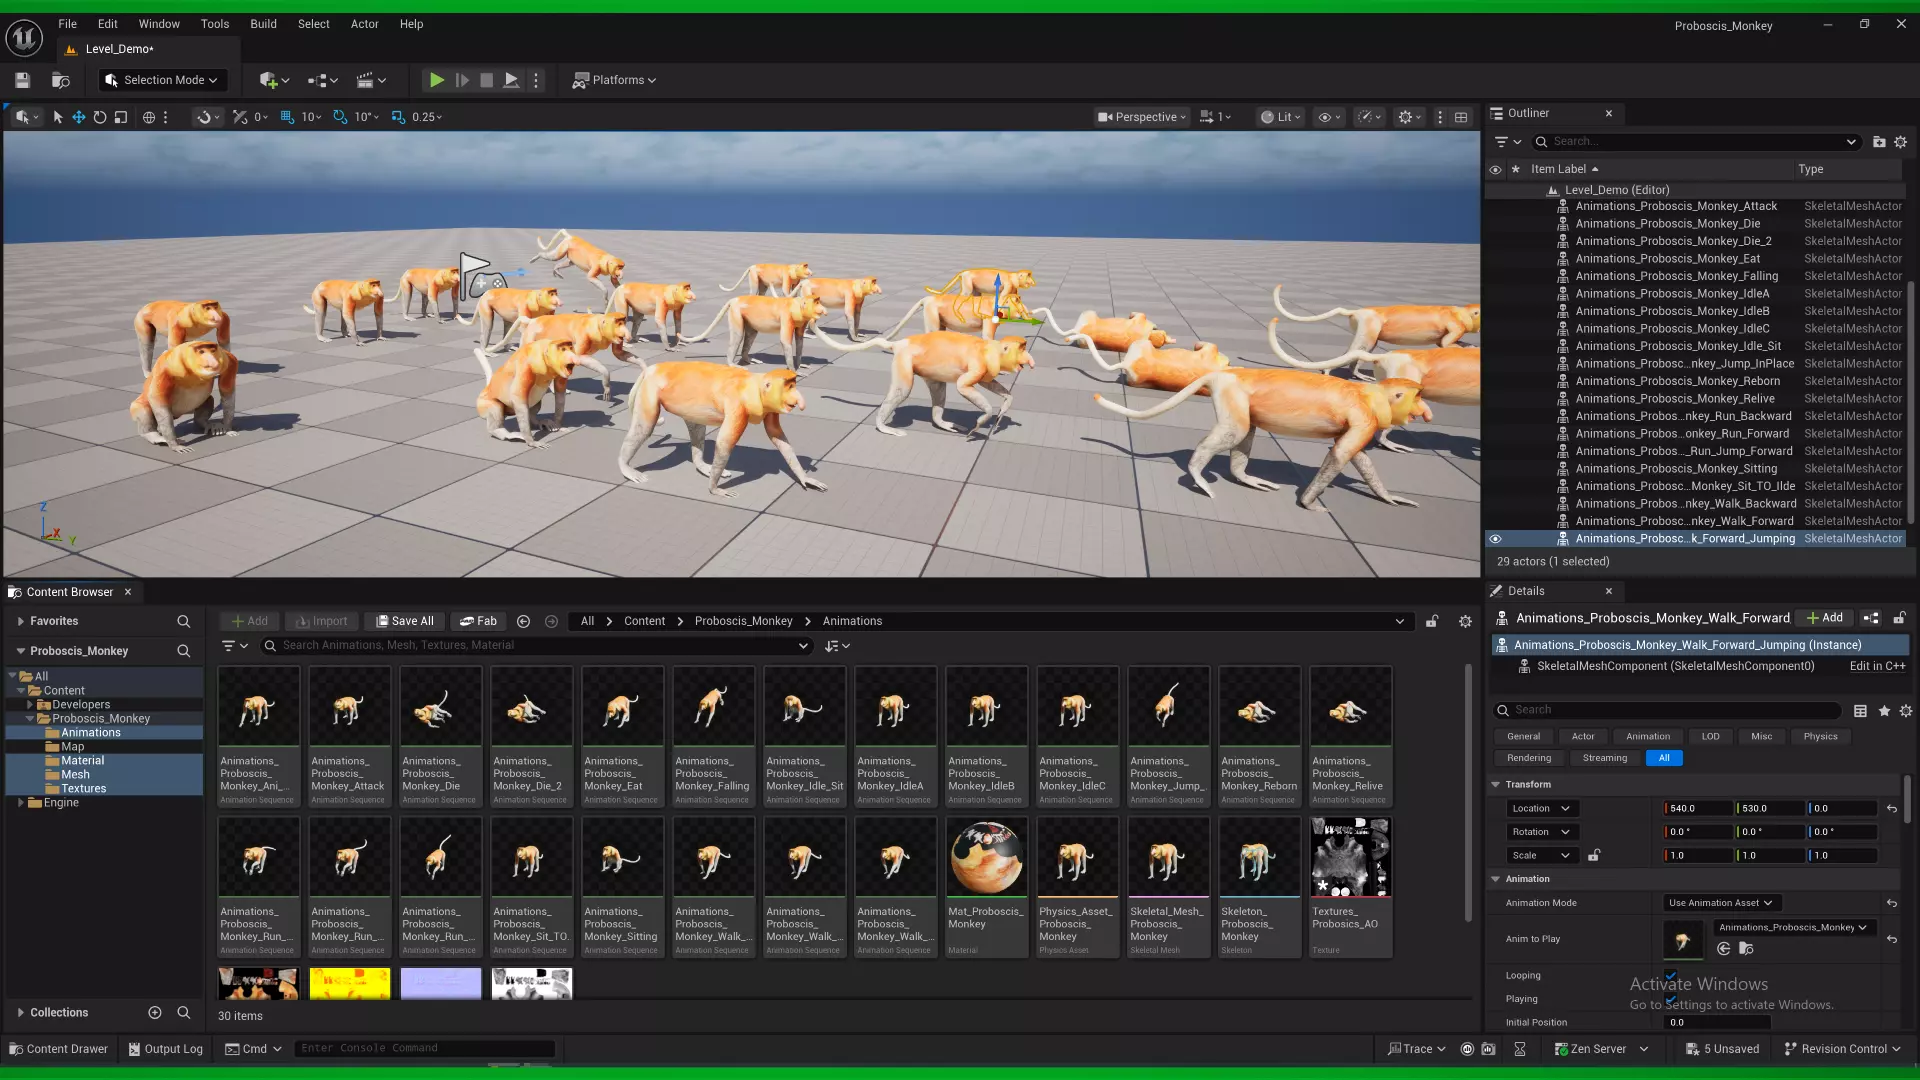Image resolution: width=1920 pixels, height=1080 pixels.
Task: Open the Selection Mode dropdown
Action: point(163,80)
